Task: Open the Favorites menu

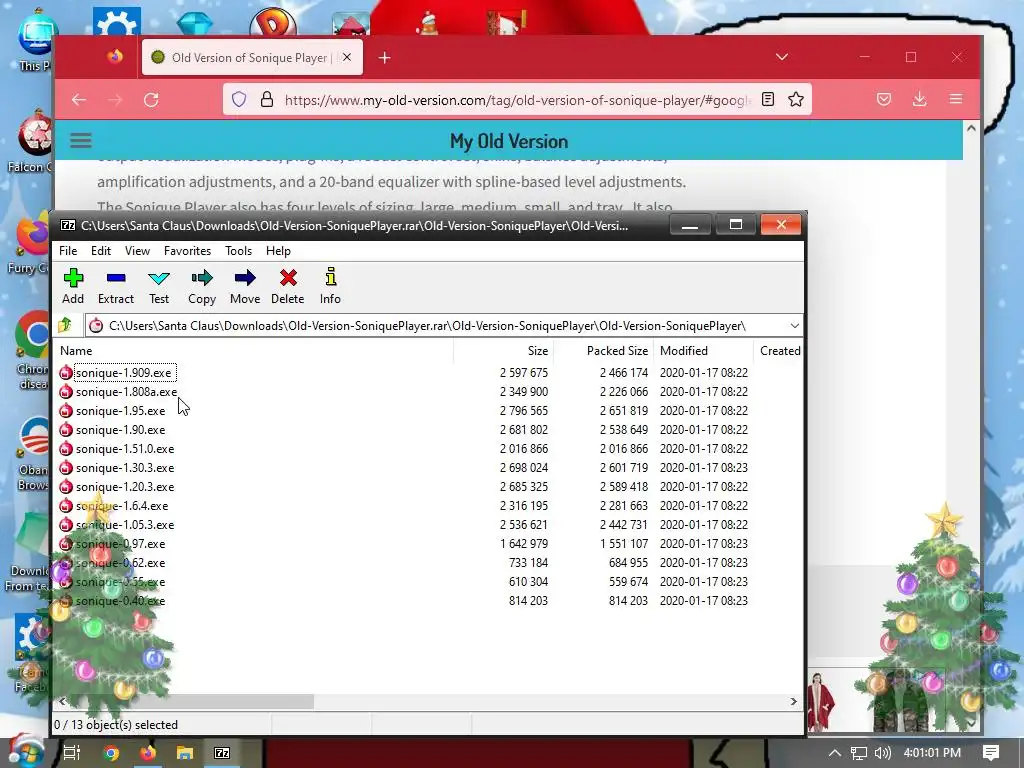Action: click(187, 251)
